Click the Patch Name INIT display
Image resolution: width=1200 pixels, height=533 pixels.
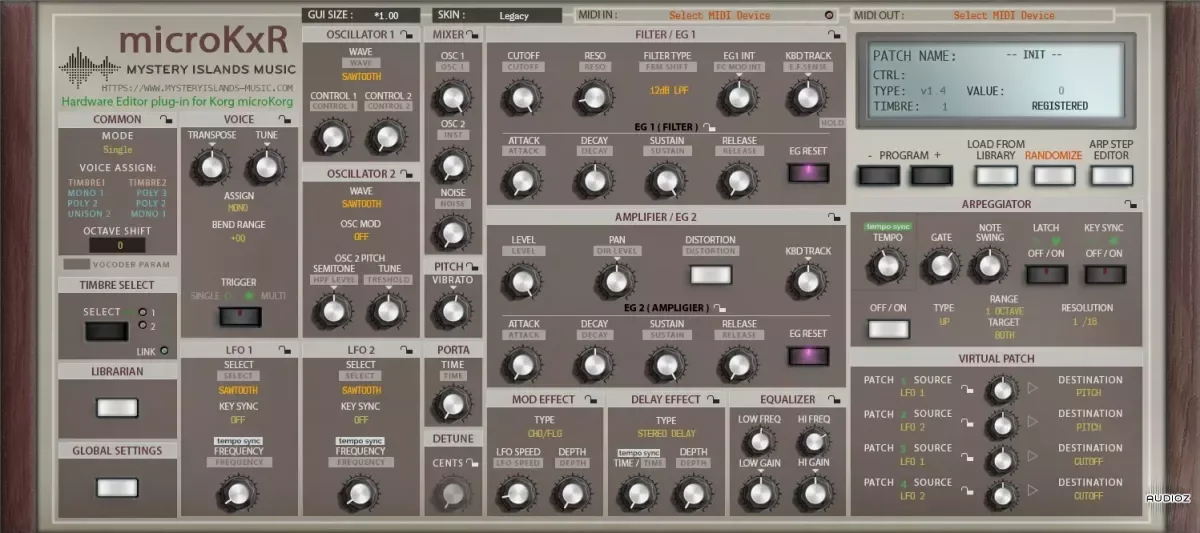tap(1033, 56)
